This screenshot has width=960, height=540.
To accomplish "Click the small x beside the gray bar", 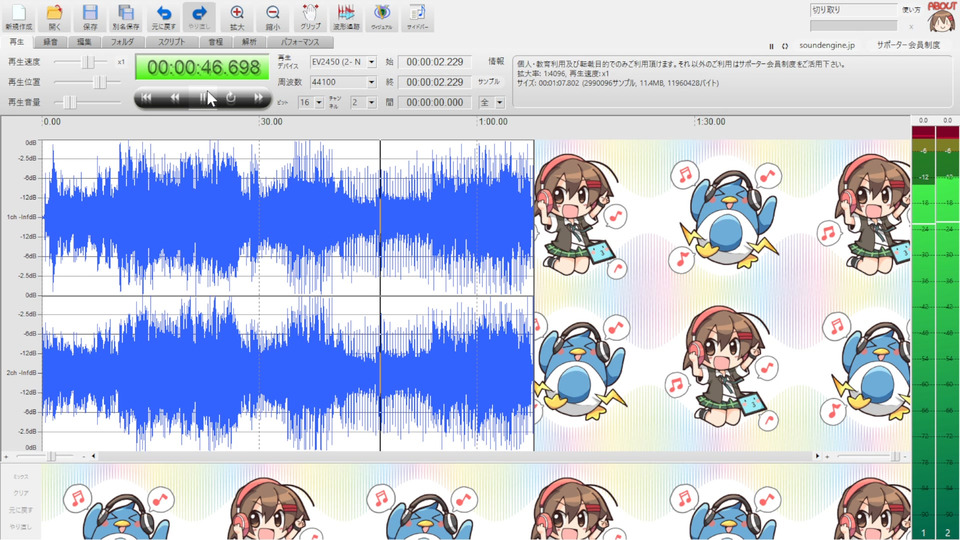I will click(x=911, y=26).
